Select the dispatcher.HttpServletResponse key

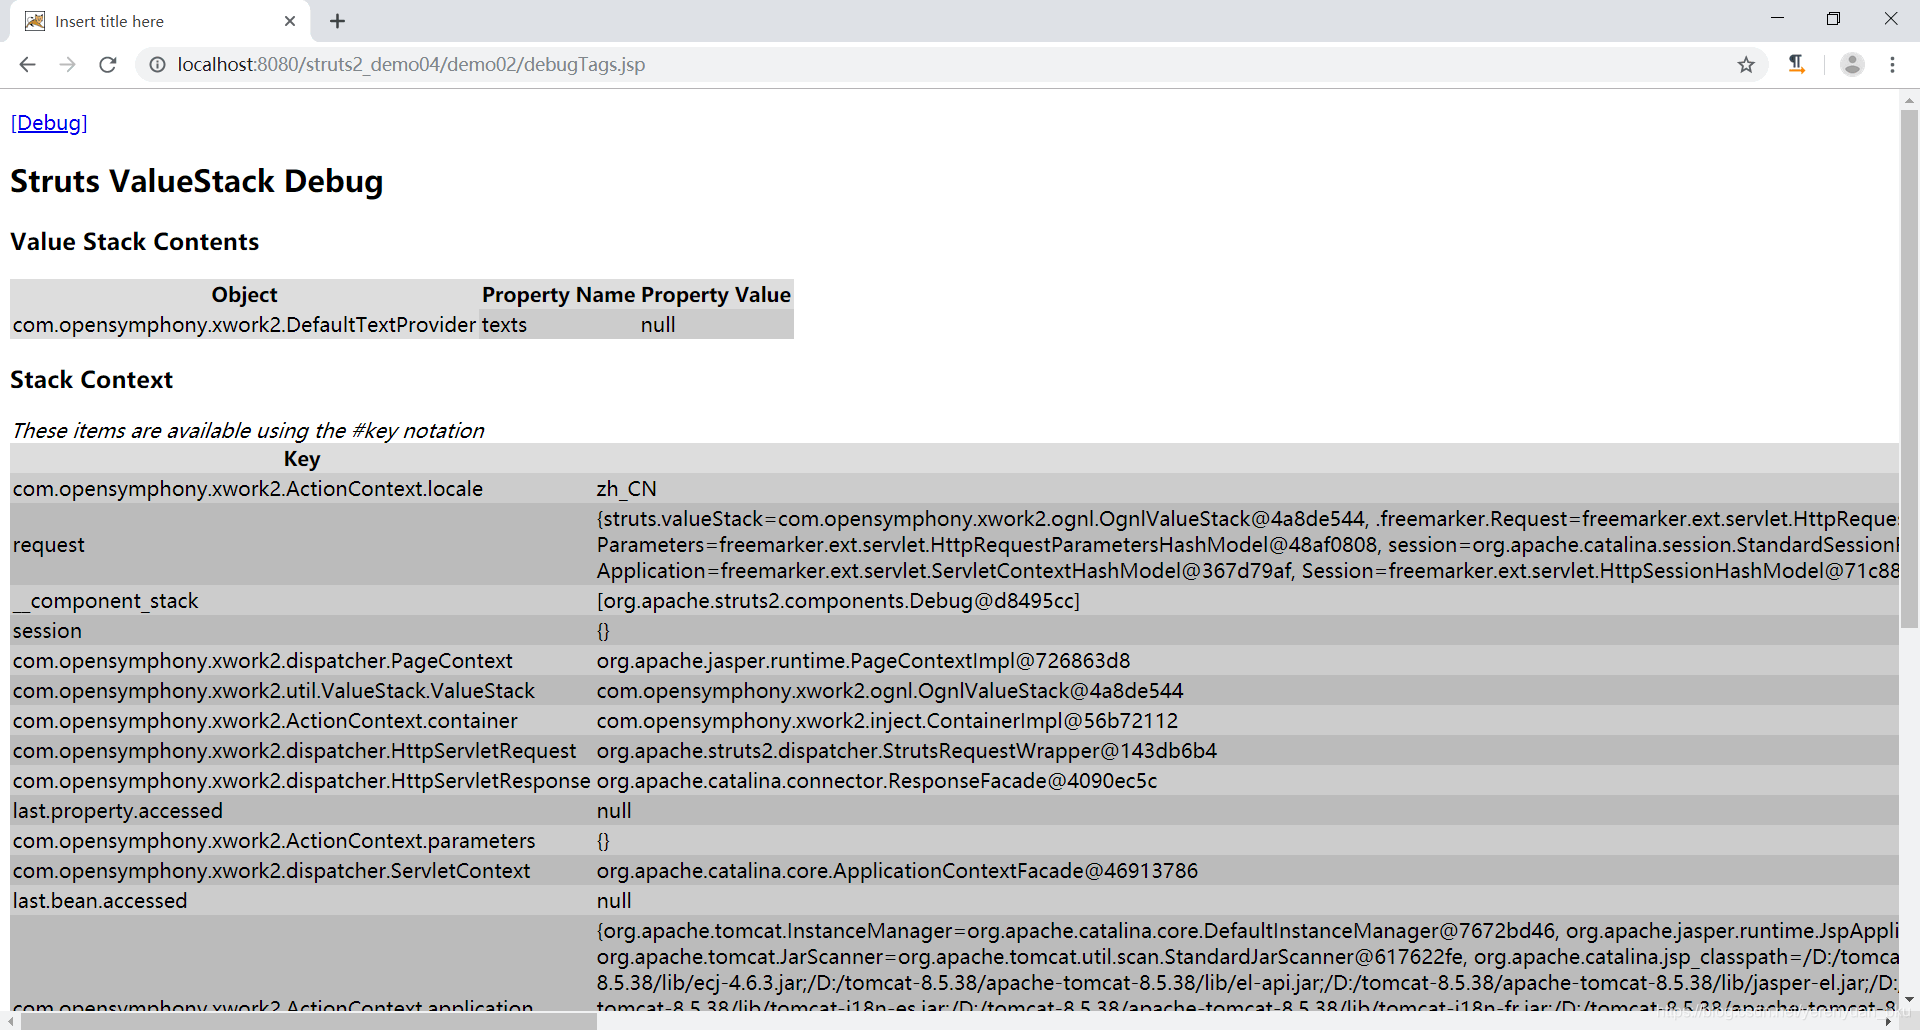pos(302,781)
